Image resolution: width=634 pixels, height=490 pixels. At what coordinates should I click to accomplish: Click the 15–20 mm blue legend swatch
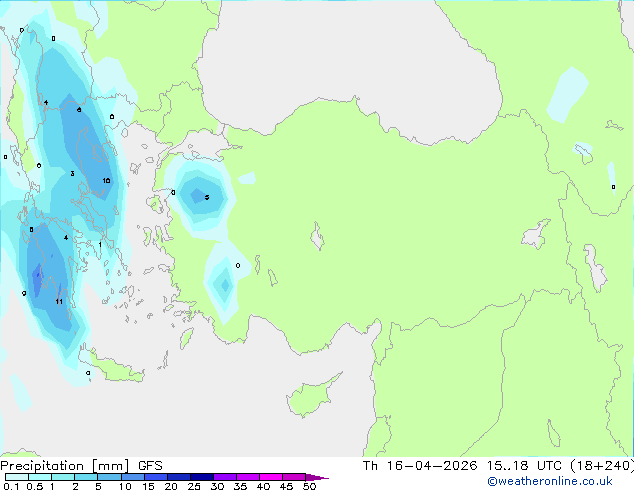[156, 477]
